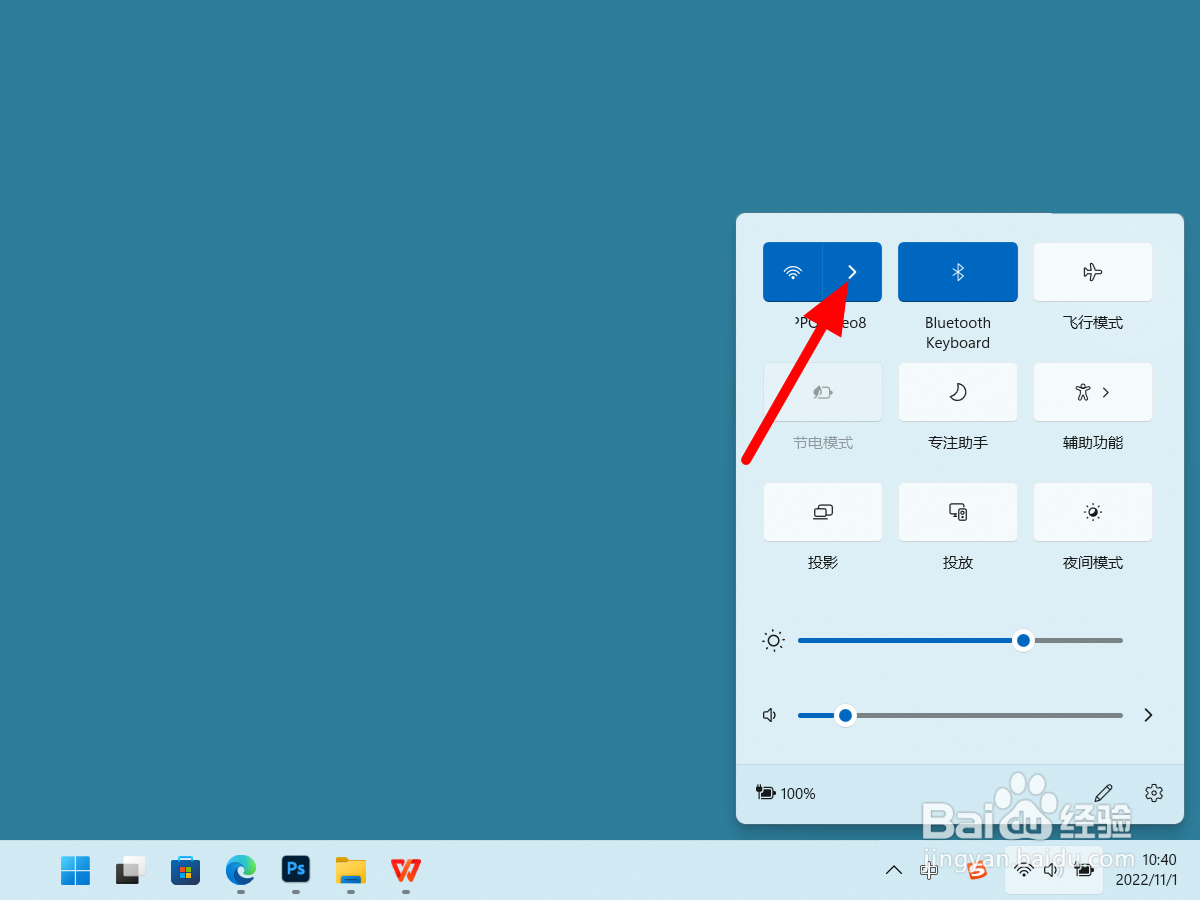Open the volume output device chevron
1200x900 pixels.
click(1147, 715)
